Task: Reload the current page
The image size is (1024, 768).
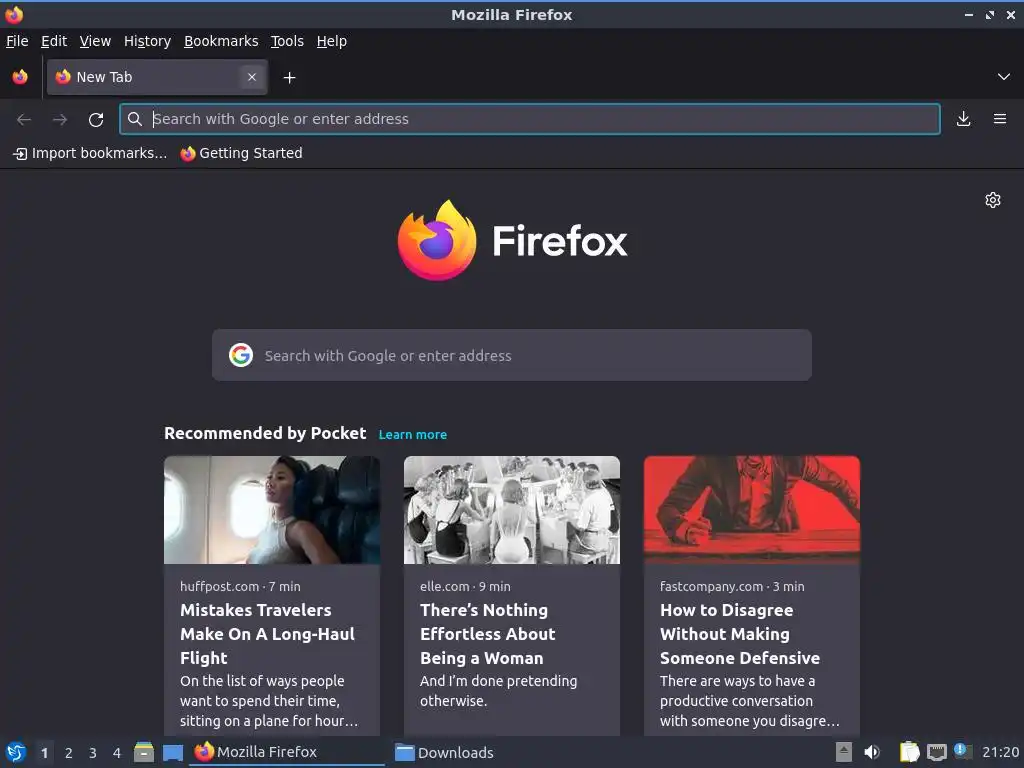Action: [96, 120]
